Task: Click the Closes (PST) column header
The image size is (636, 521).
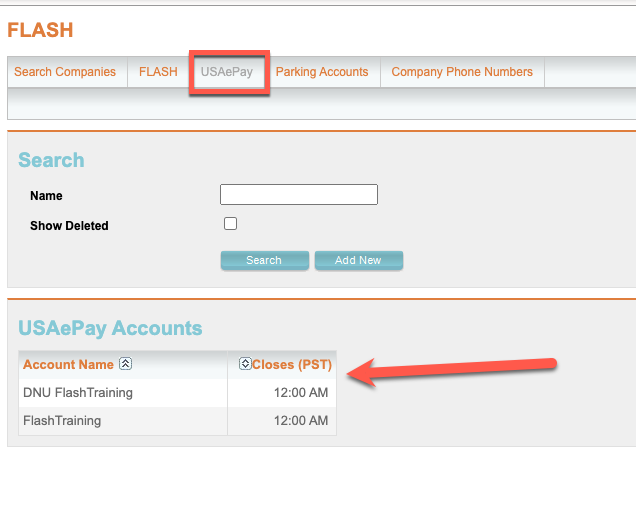Action: (x=292, y=364)
